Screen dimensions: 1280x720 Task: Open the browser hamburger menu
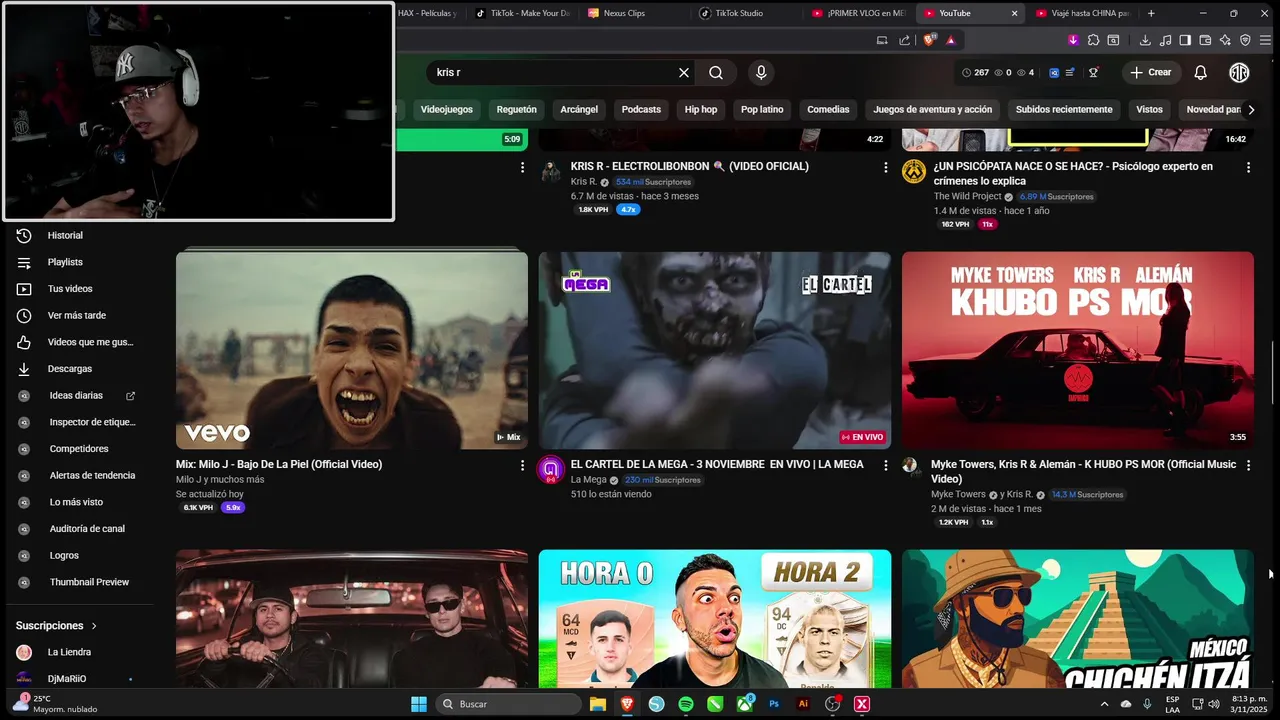click(x=1265, y=40)
